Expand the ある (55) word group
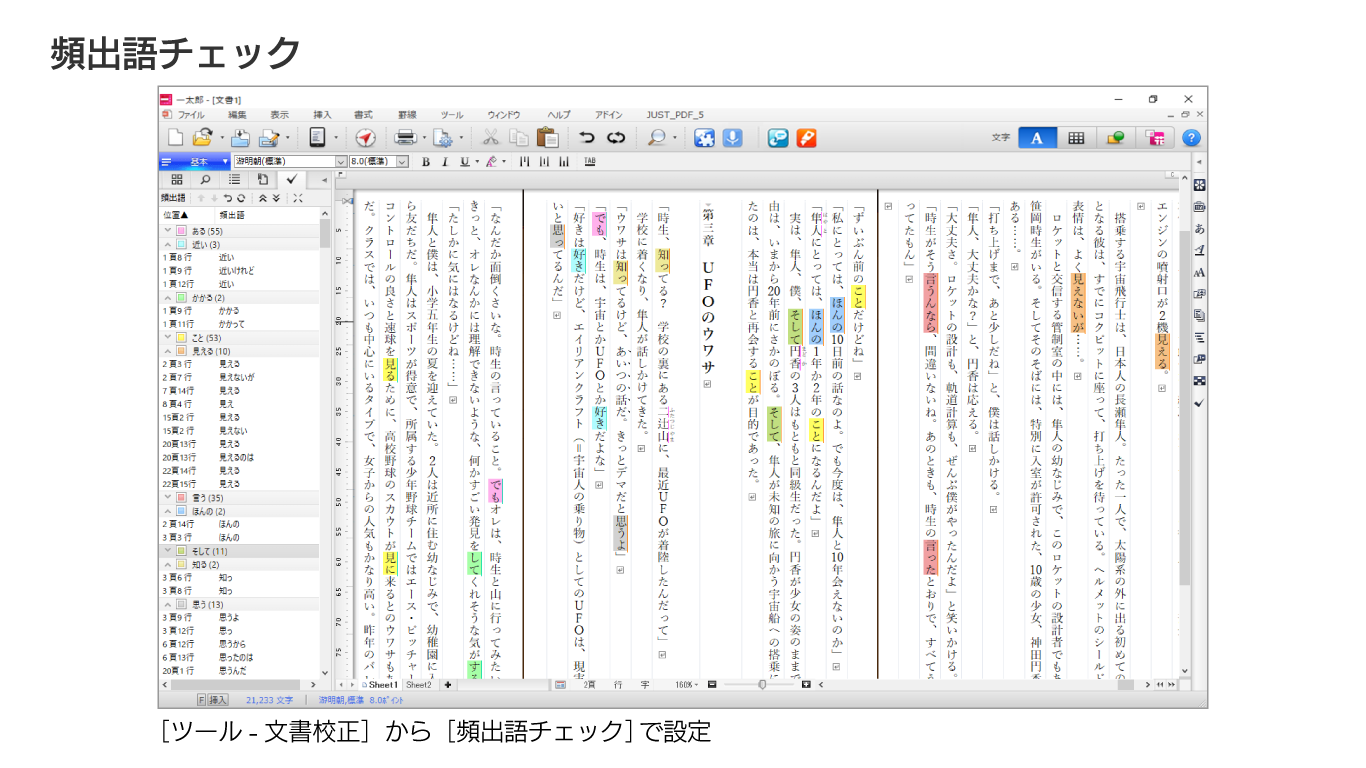This screenshot has height=768, width=1366. pos(168,231)
